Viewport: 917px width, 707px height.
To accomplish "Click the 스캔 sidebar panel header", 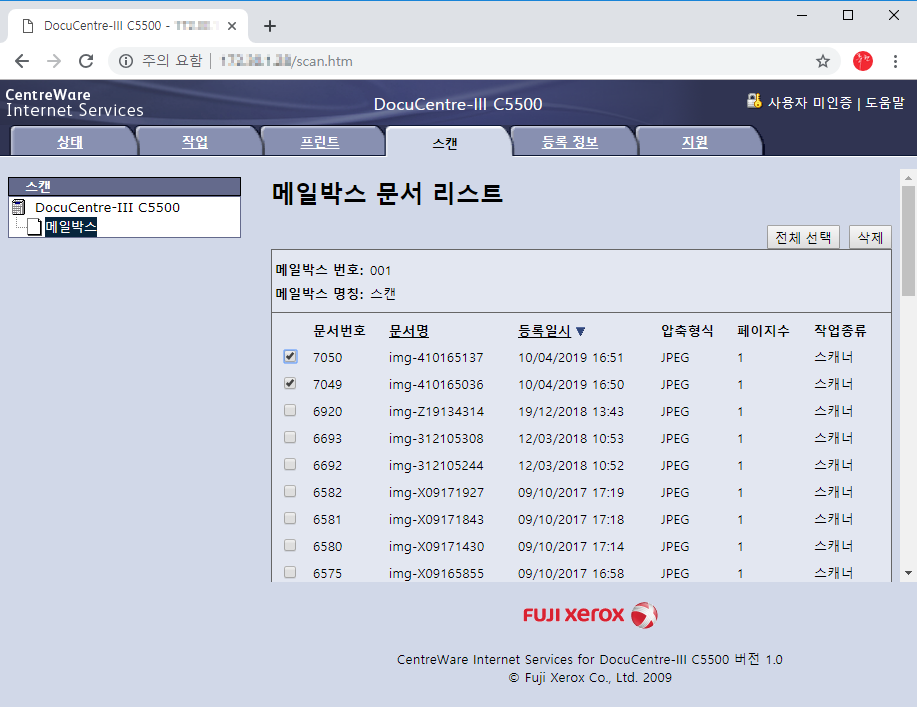I will click(125, 187).
